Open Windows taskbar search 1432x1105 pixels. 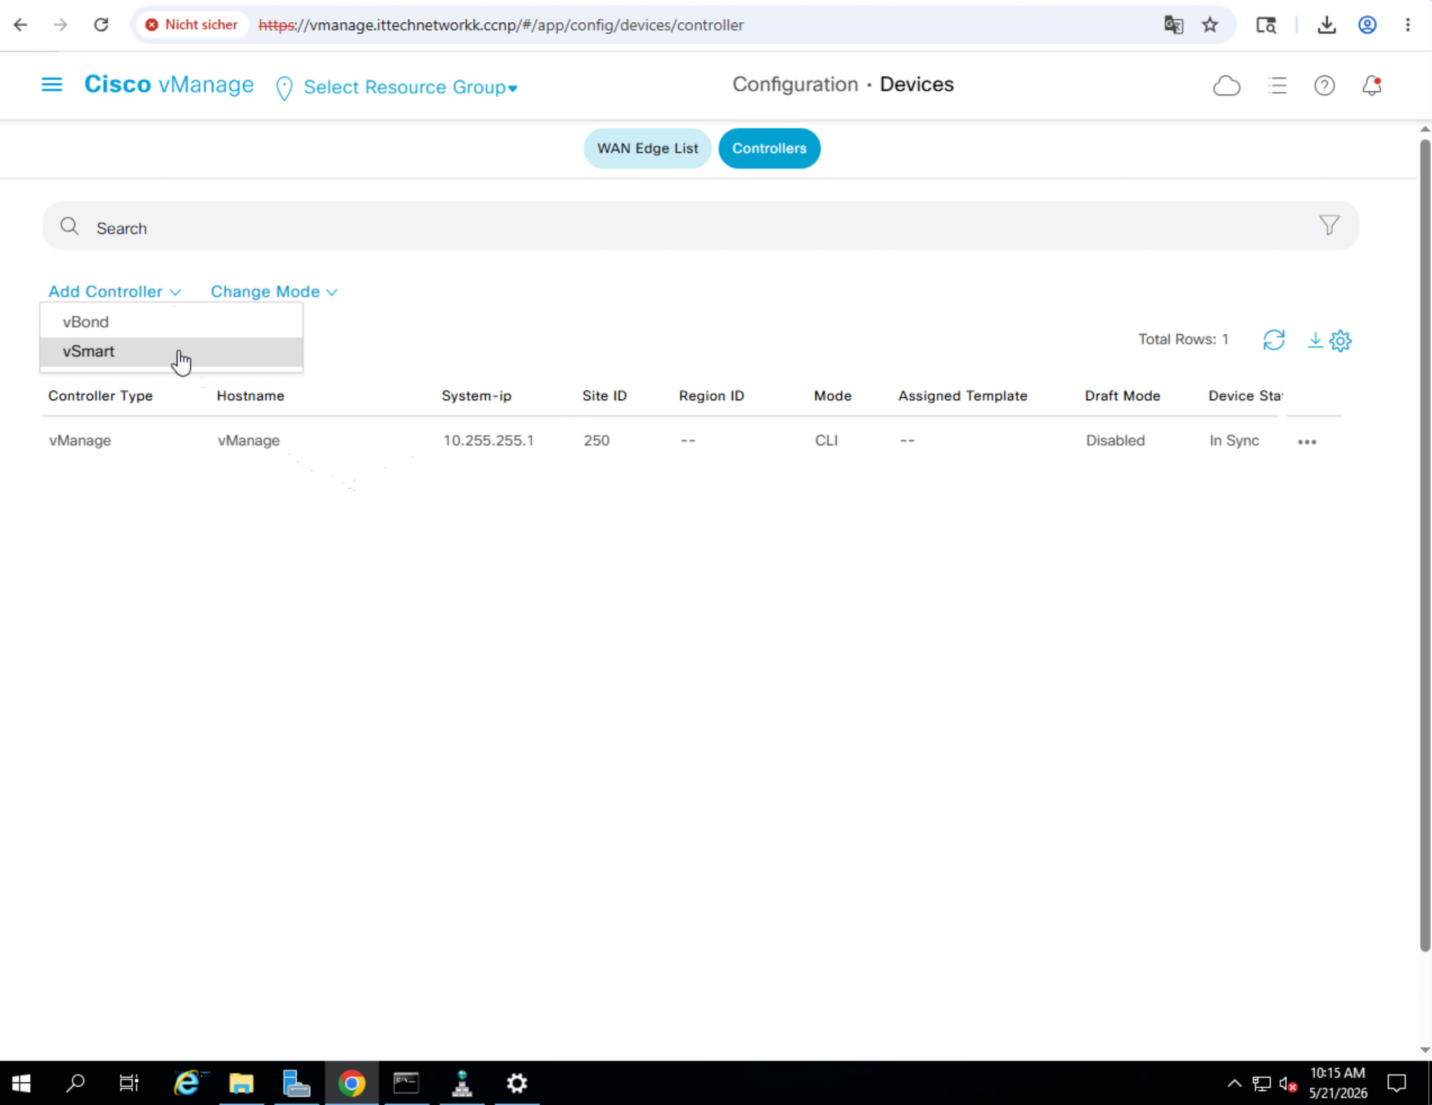point(75,1083)
